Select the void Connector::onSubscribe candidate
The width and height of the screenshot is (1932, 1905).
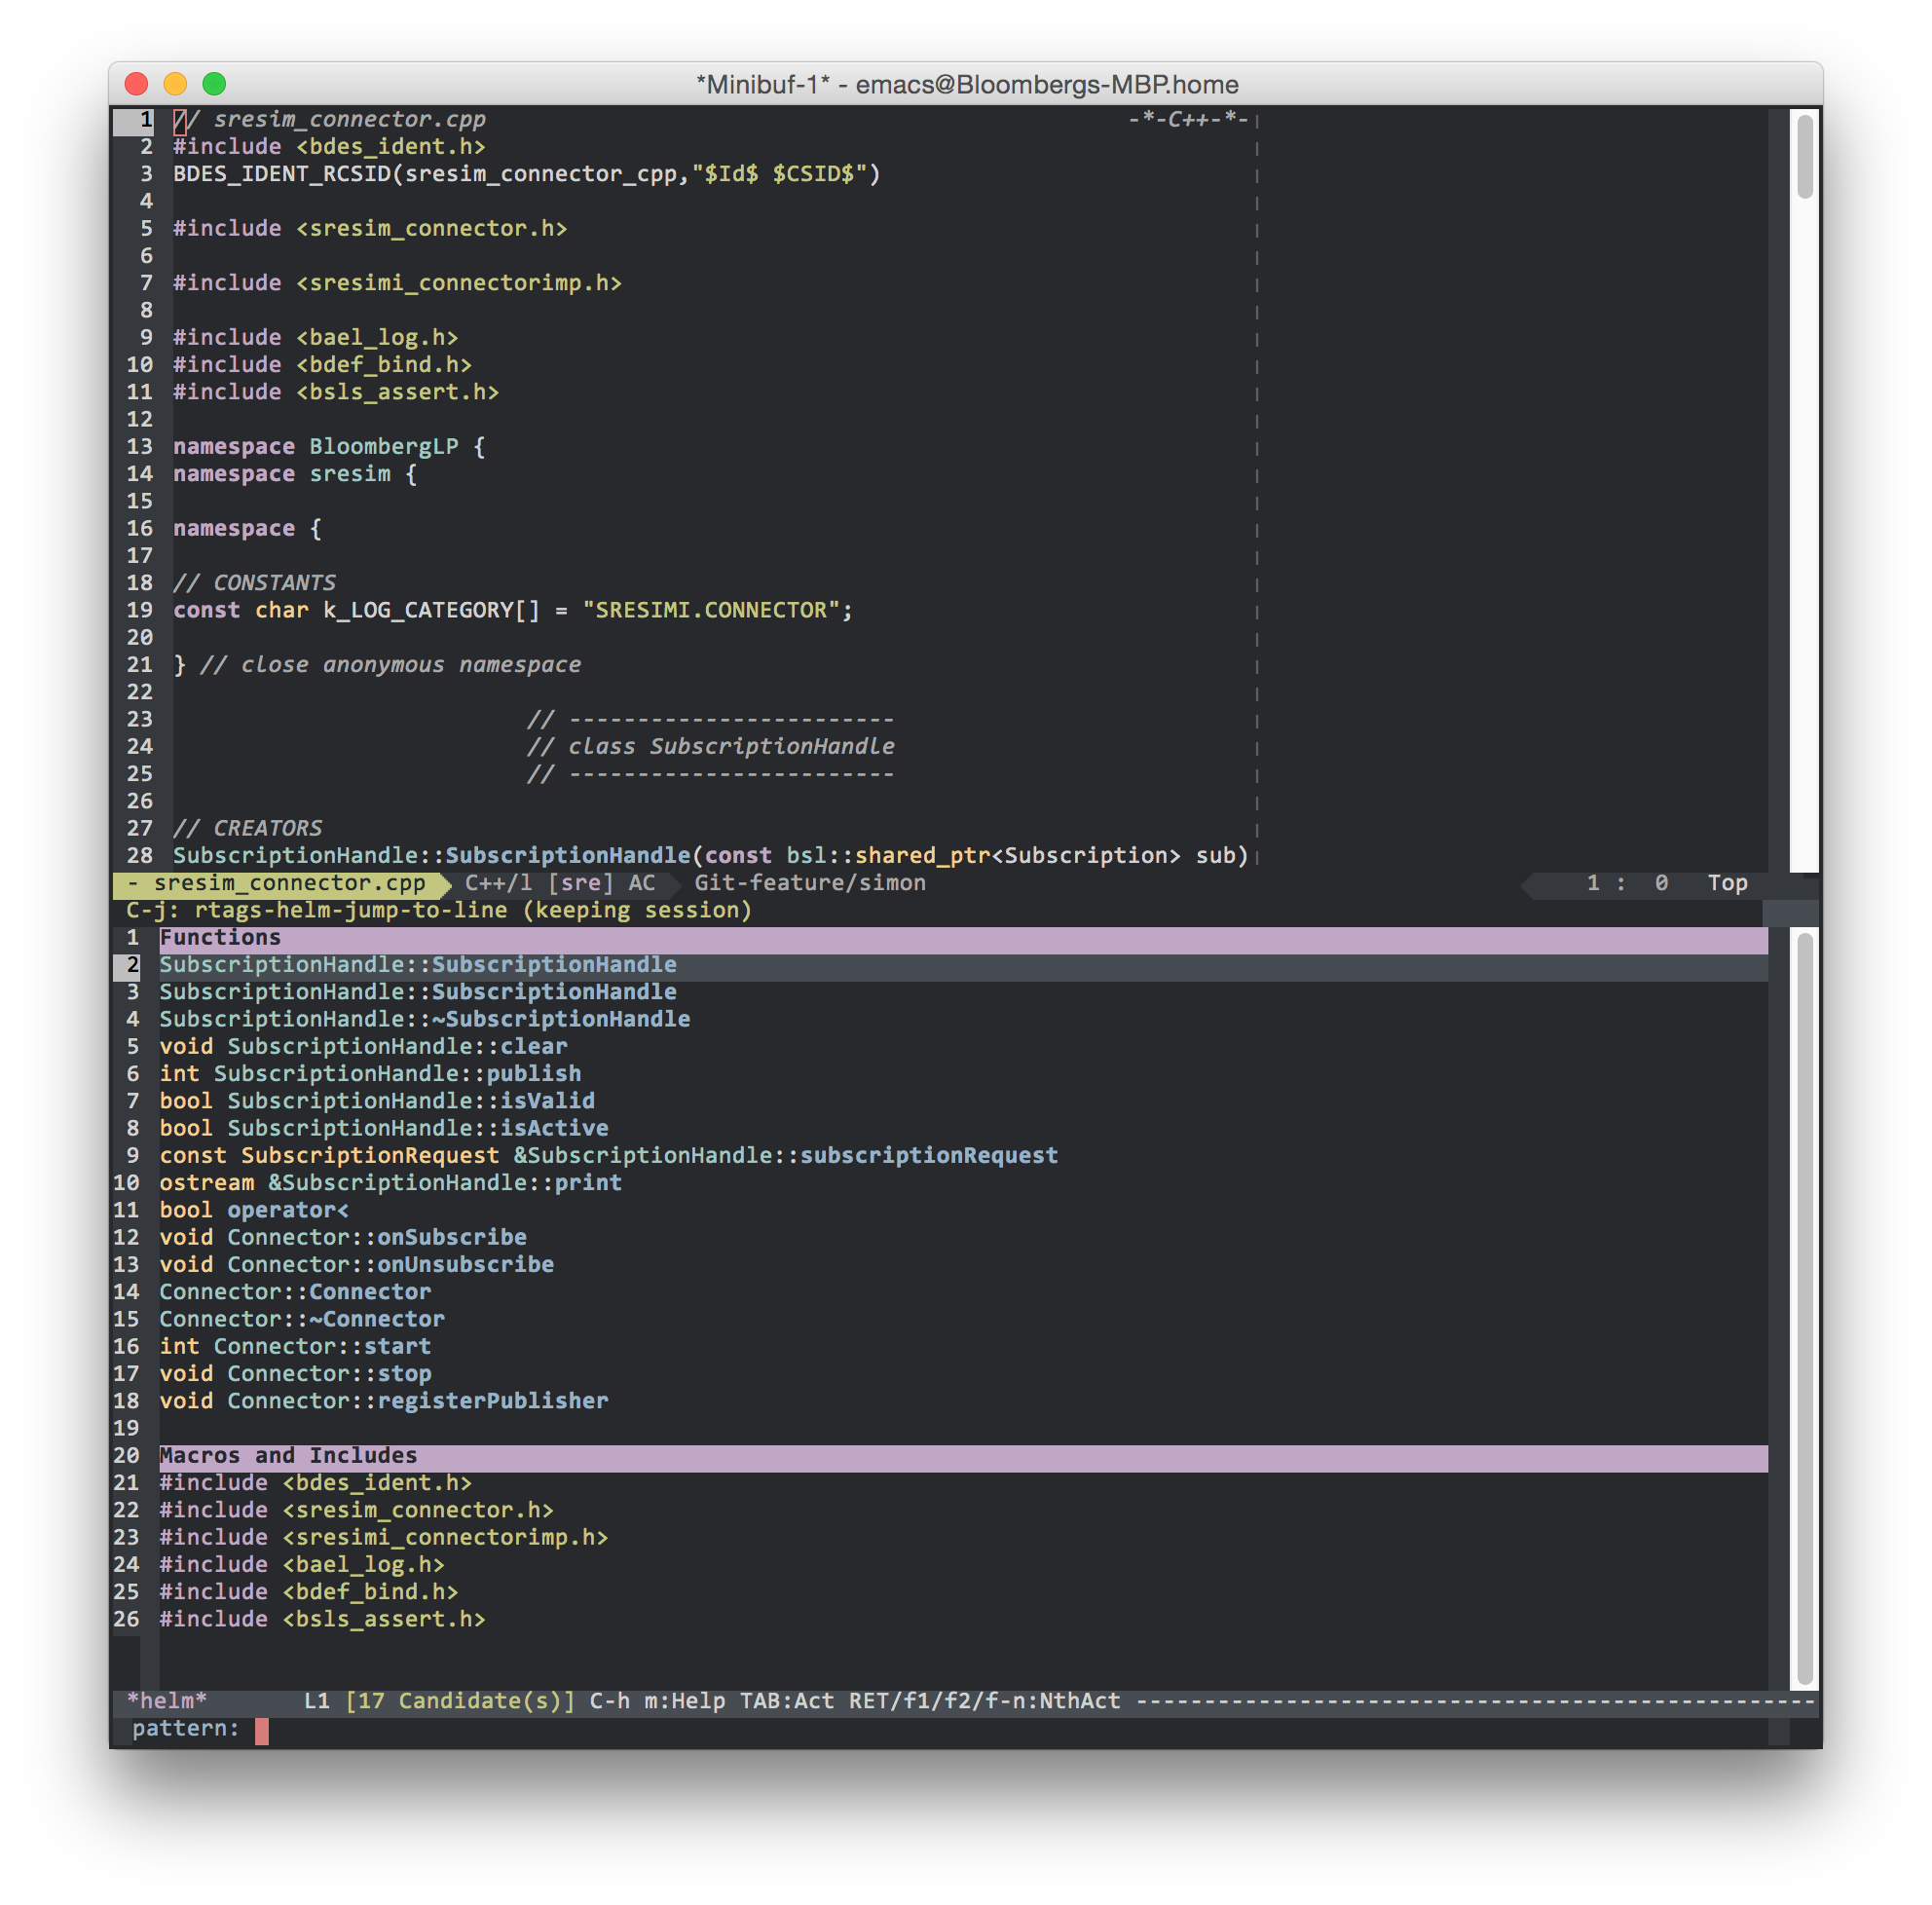point(343,1237)
